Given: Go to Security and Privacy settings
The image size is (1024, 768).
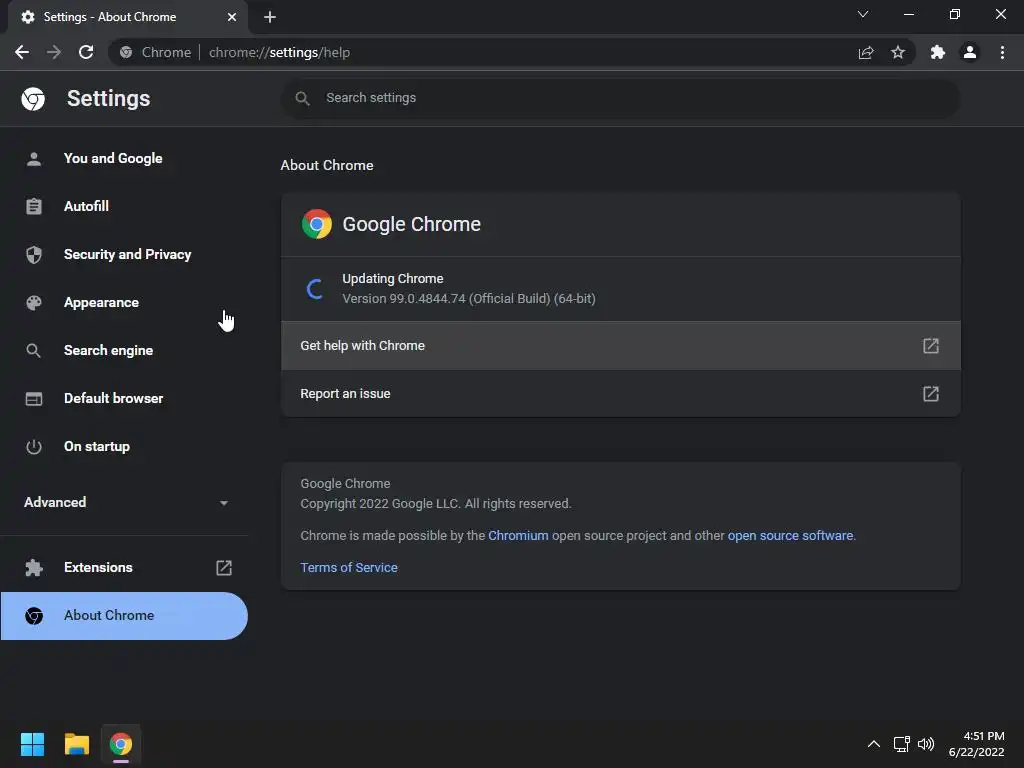Looking at the screenshot, I should pos(124,255).
